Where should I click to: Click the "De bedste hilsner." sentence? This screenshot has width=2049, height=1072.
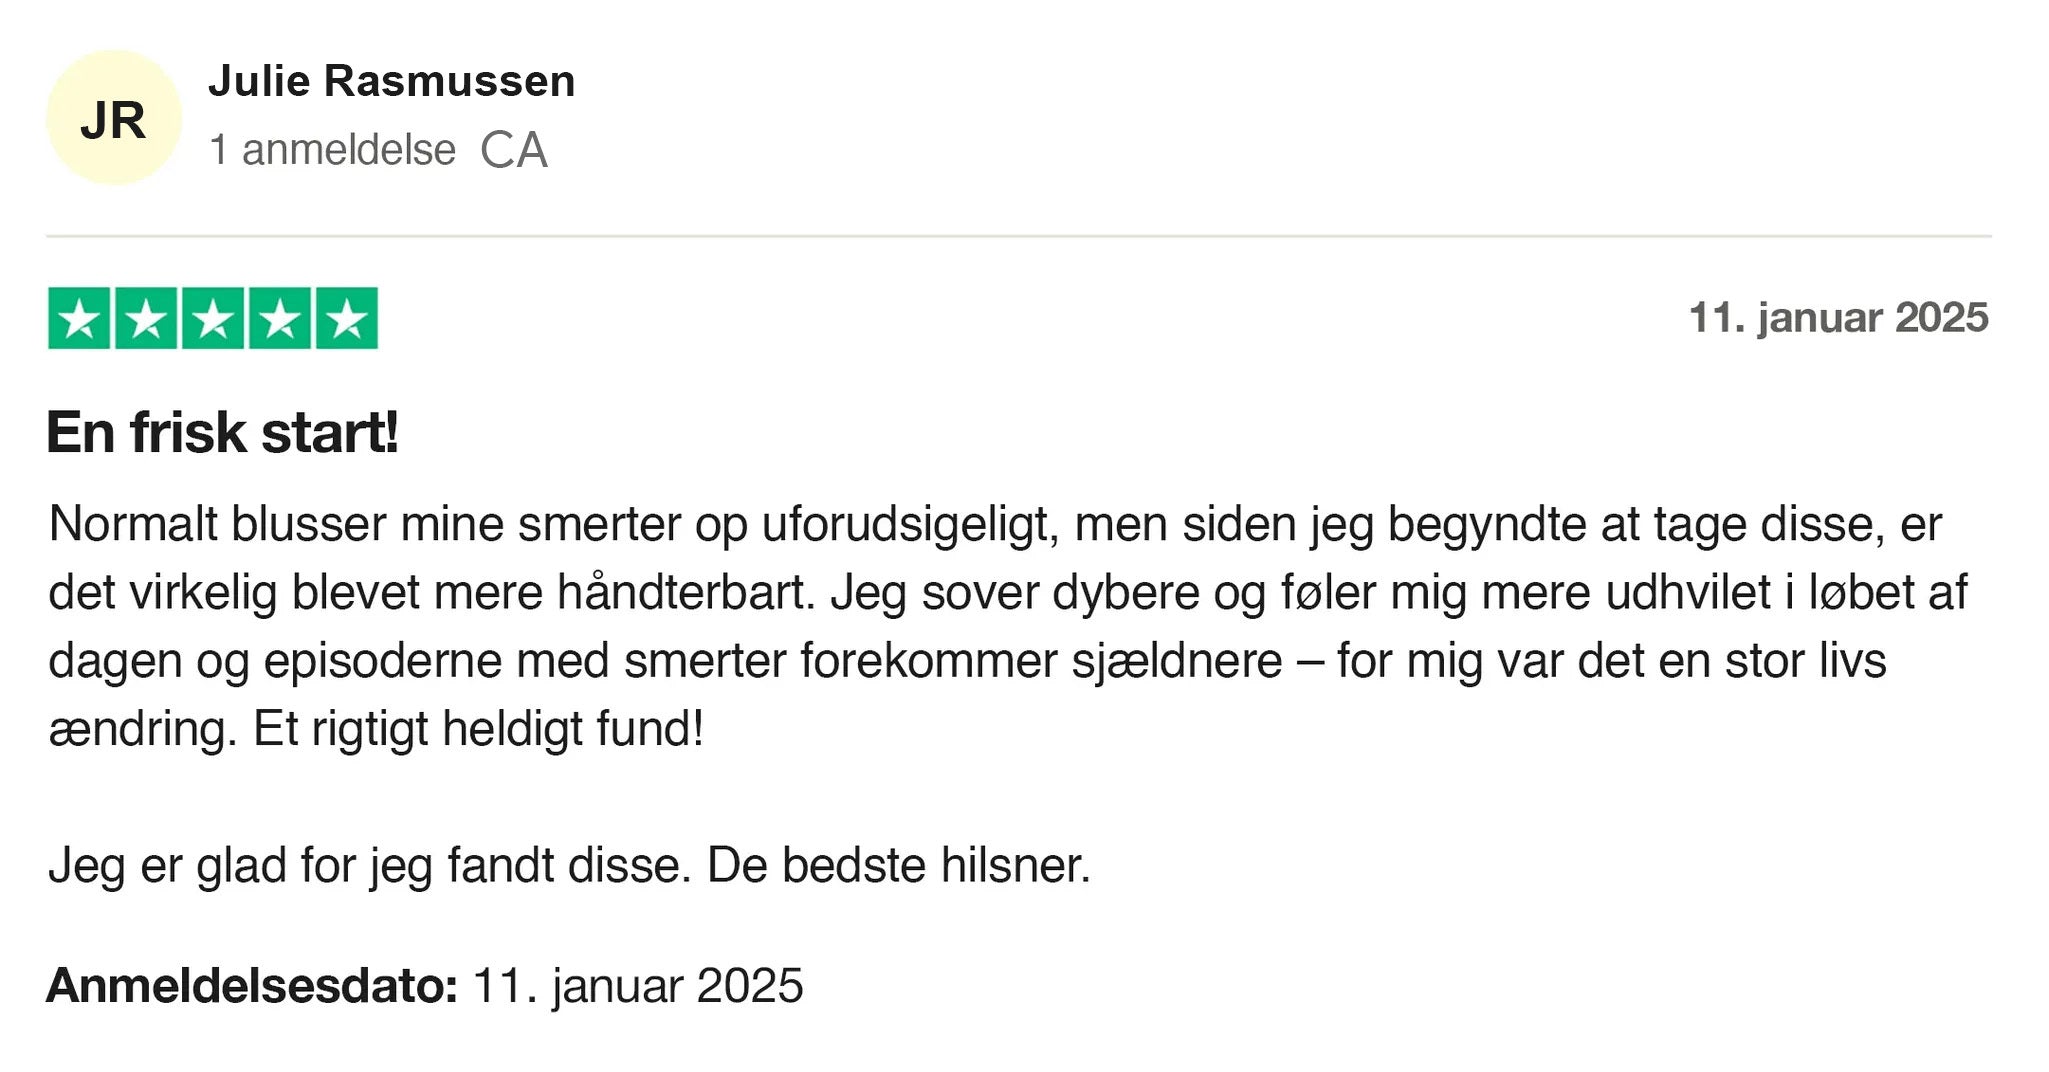(x=898, y=865)
